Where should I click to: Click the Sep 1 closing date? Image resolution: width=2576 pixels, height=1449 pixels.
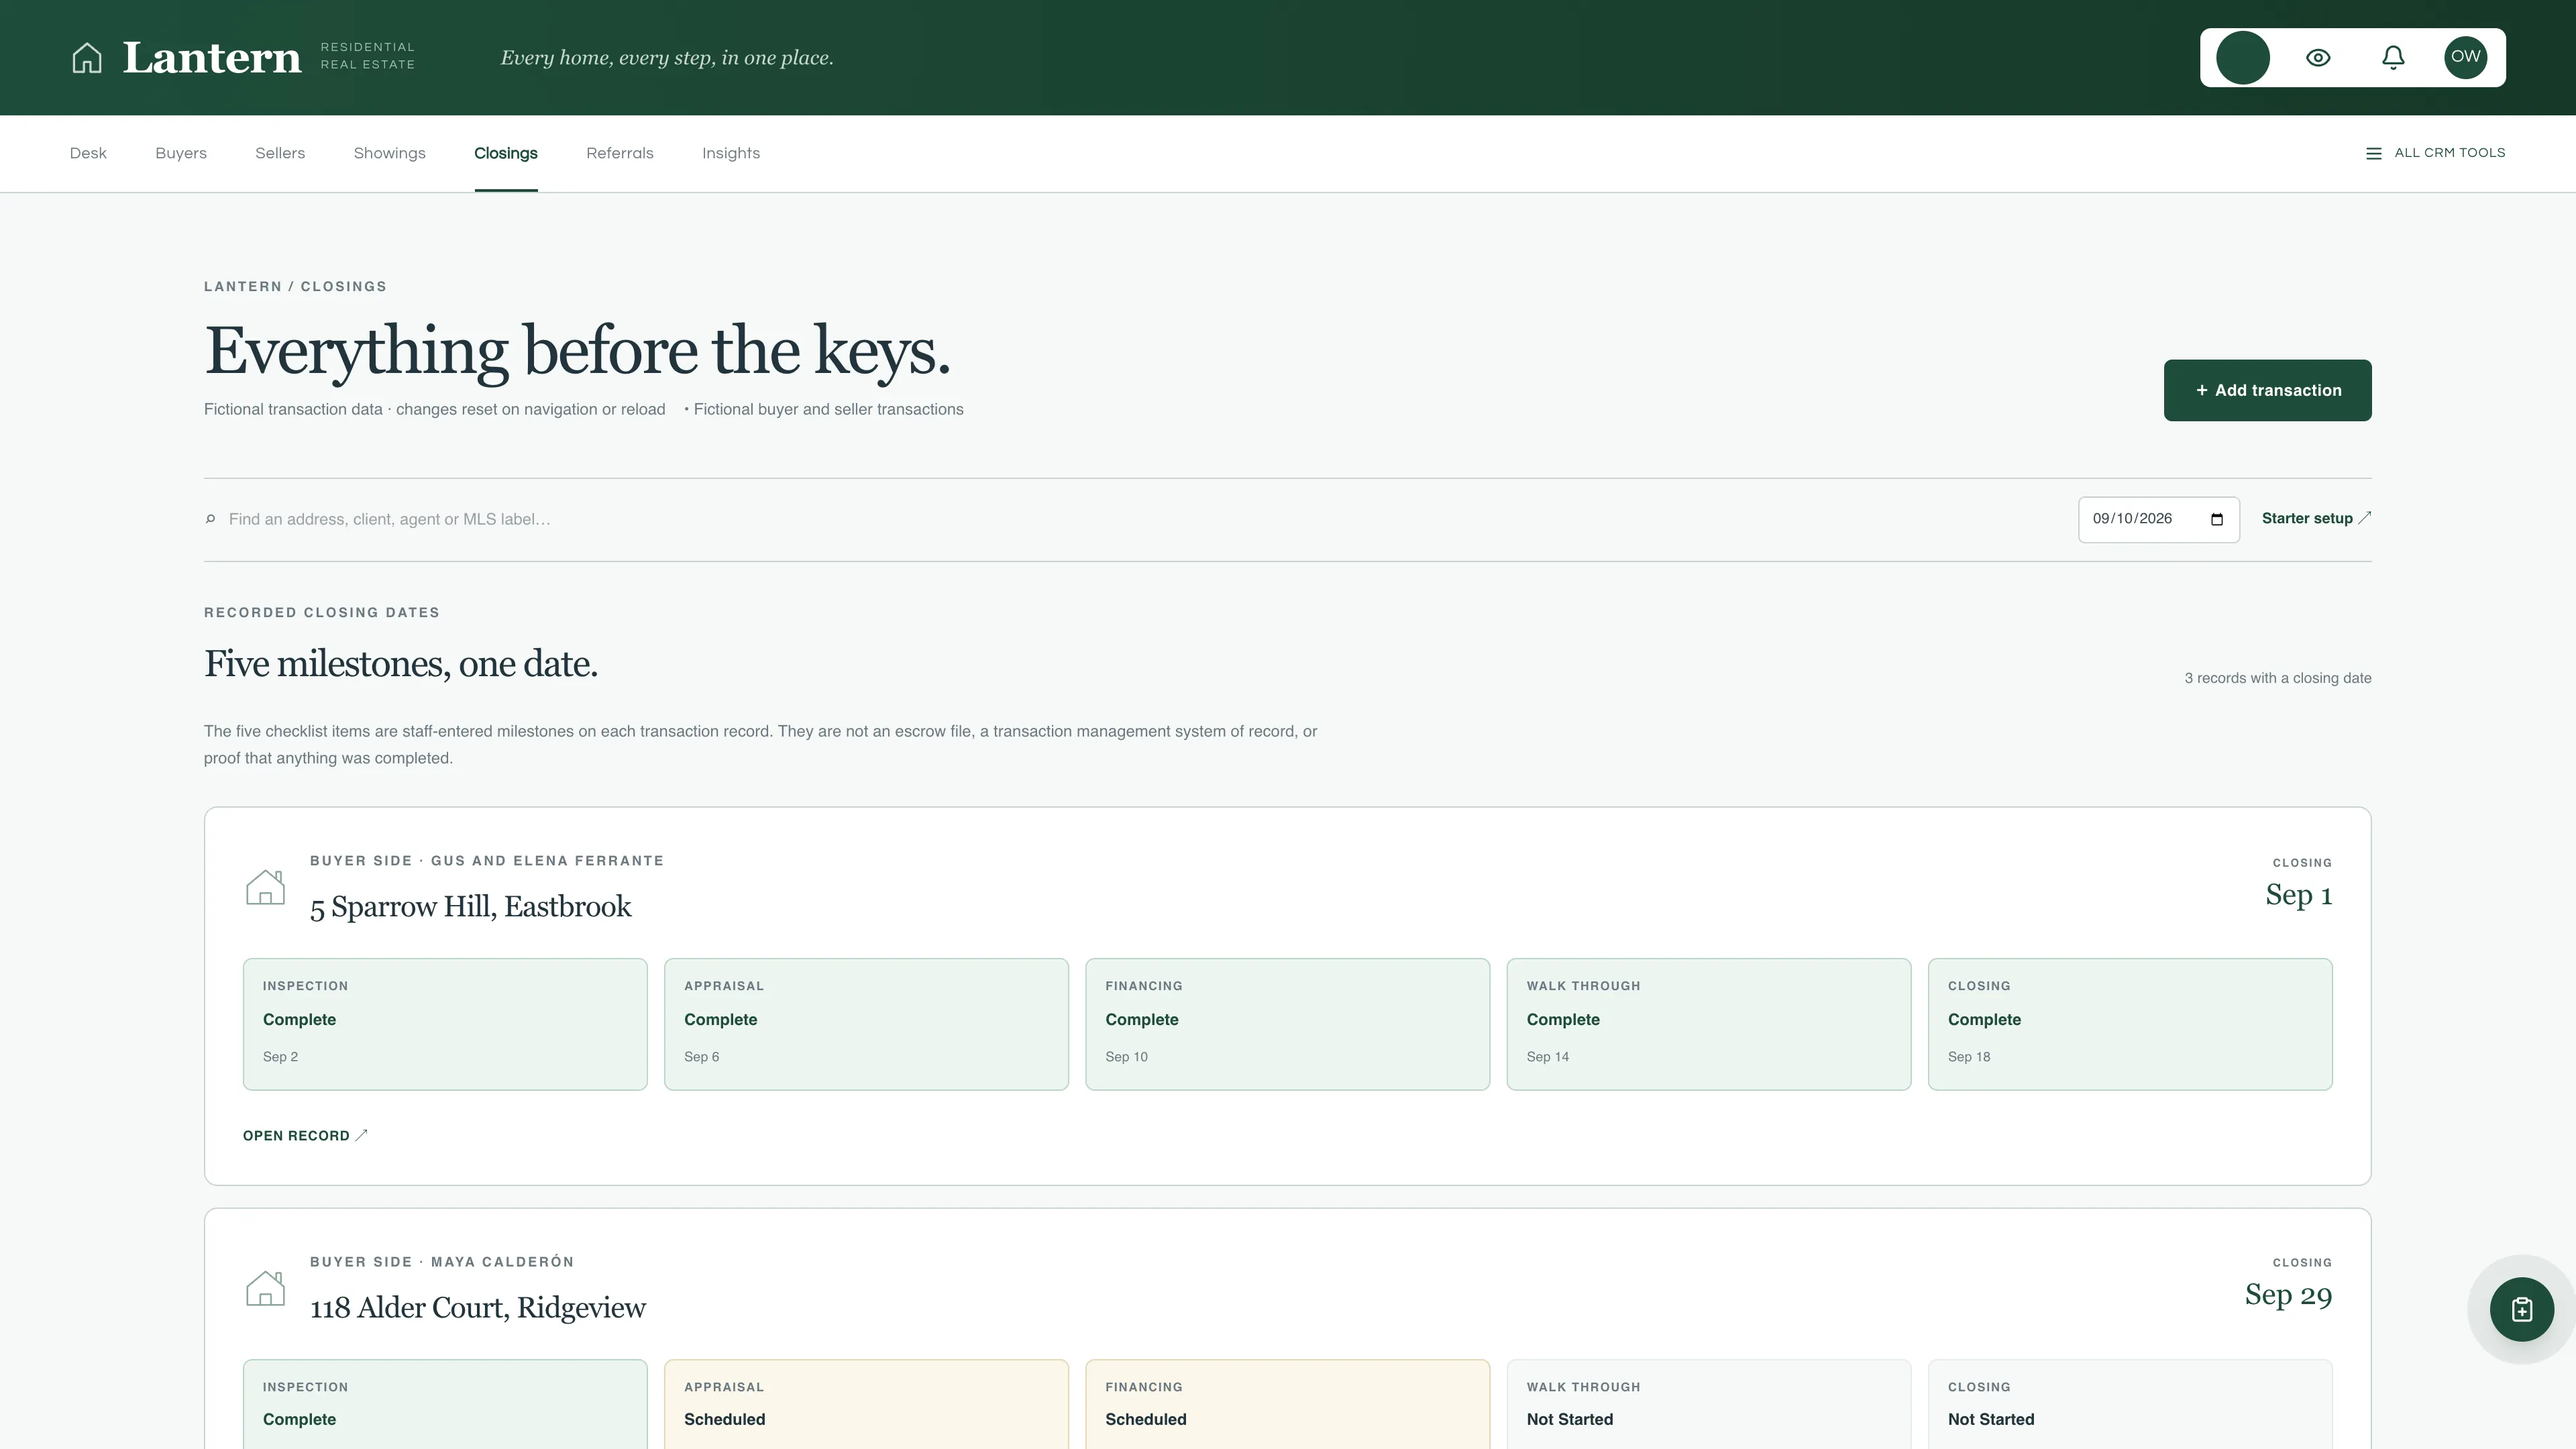(2298, 894)
